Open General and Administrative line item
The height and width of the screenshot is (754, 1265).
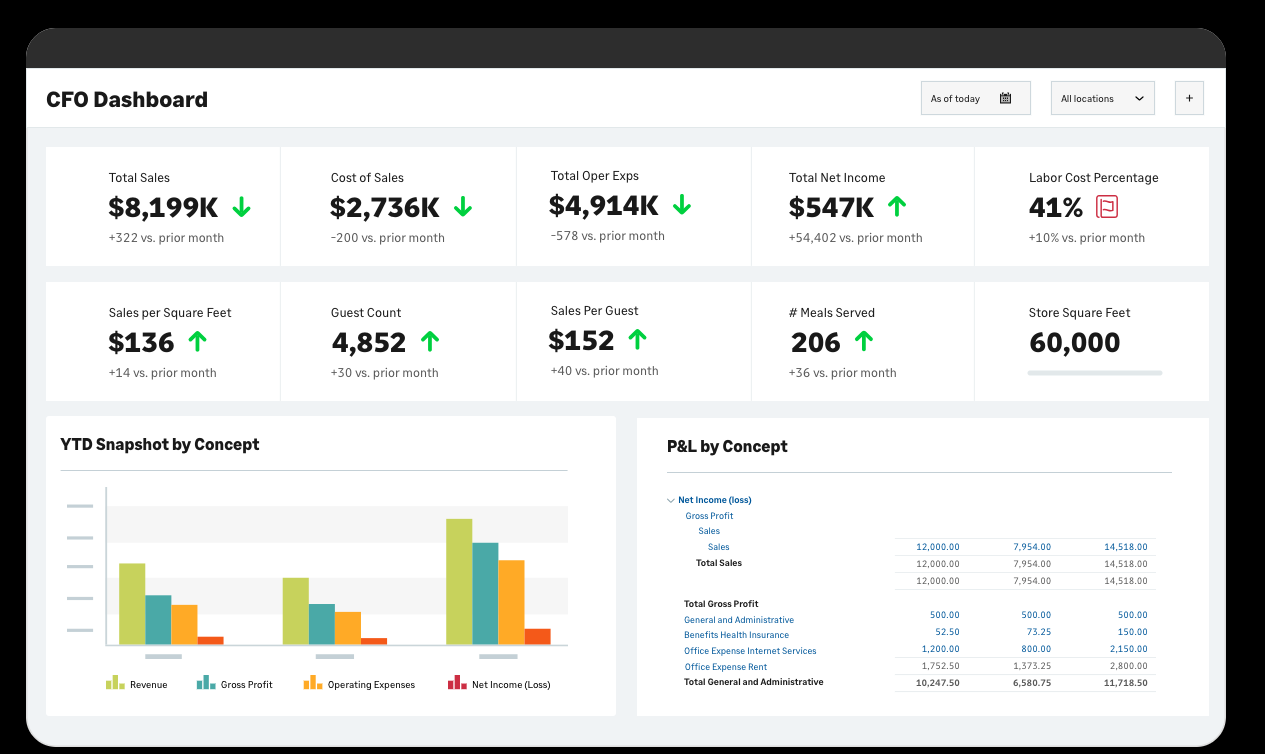(738, 620)
